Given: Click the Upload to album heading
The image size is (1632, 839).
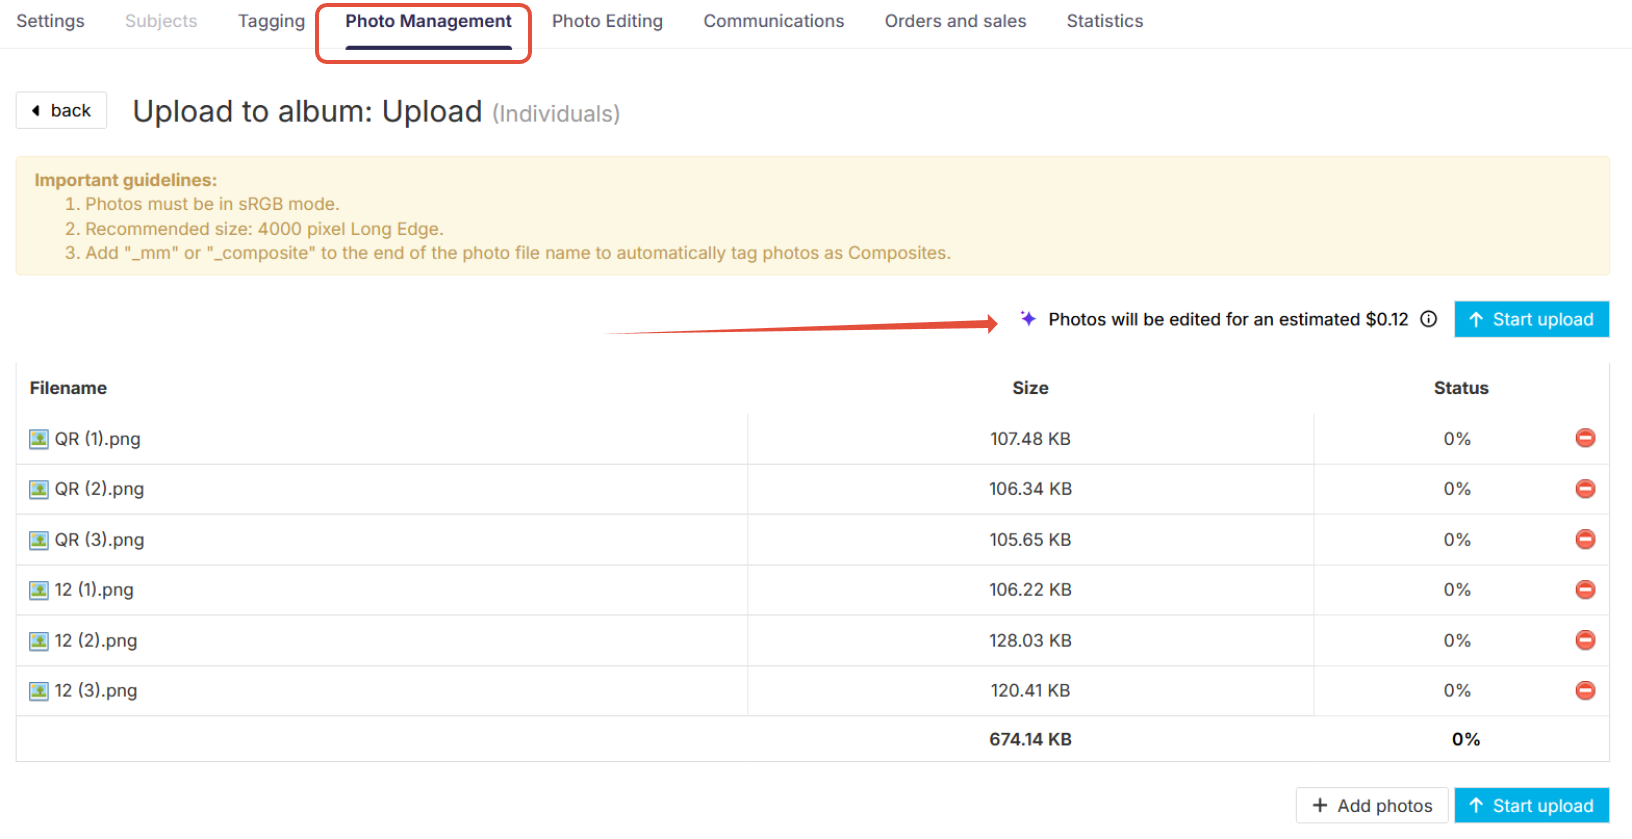Looking at the screenshot, I should tap(308, 111).
